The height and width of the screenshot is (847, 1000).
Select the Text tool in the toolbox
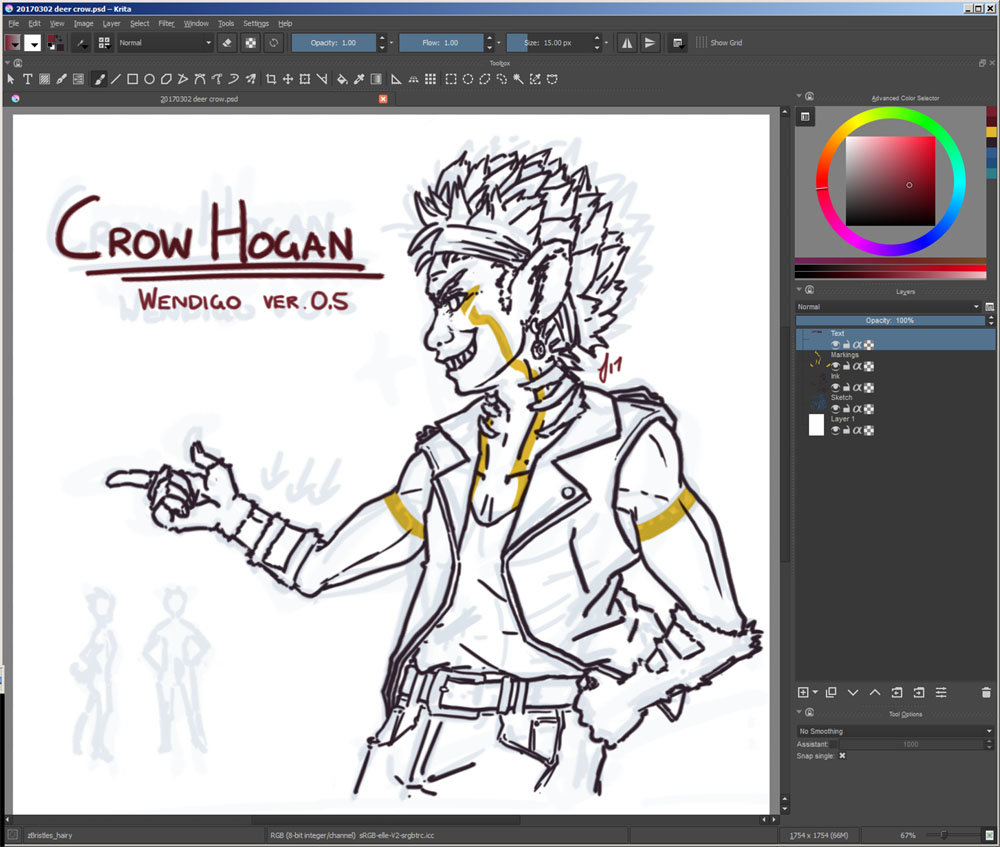27,79
